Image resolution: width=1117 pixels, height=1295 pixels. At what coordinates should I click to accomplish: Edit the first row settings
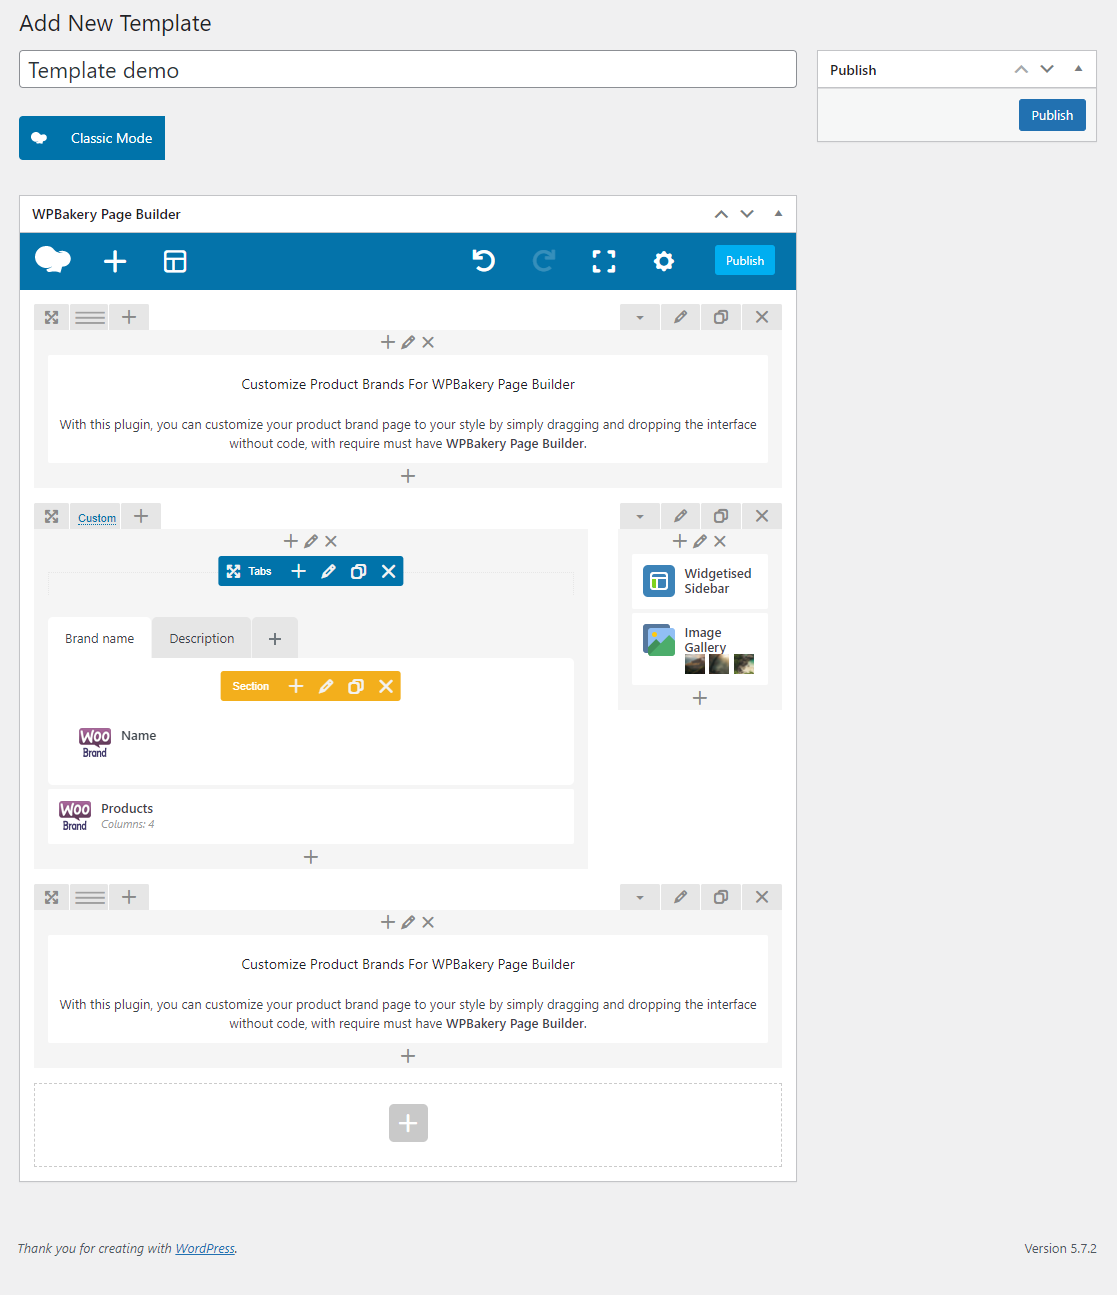681,317
